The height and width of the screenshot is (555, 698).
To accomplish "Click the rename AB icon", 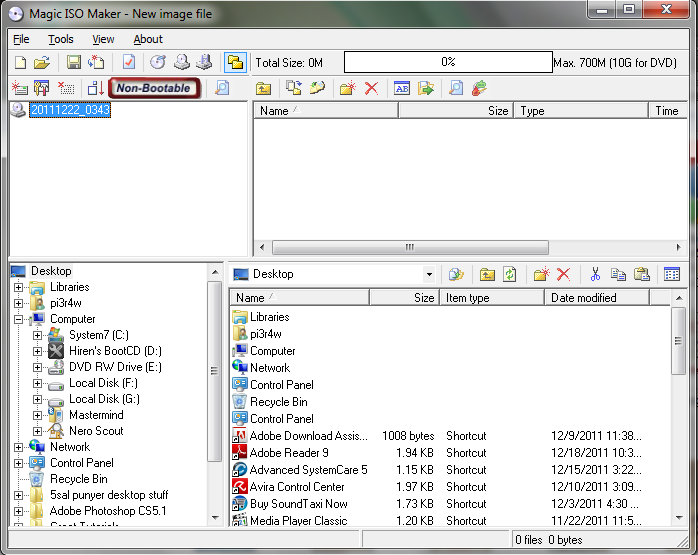I will click(402, 88).
